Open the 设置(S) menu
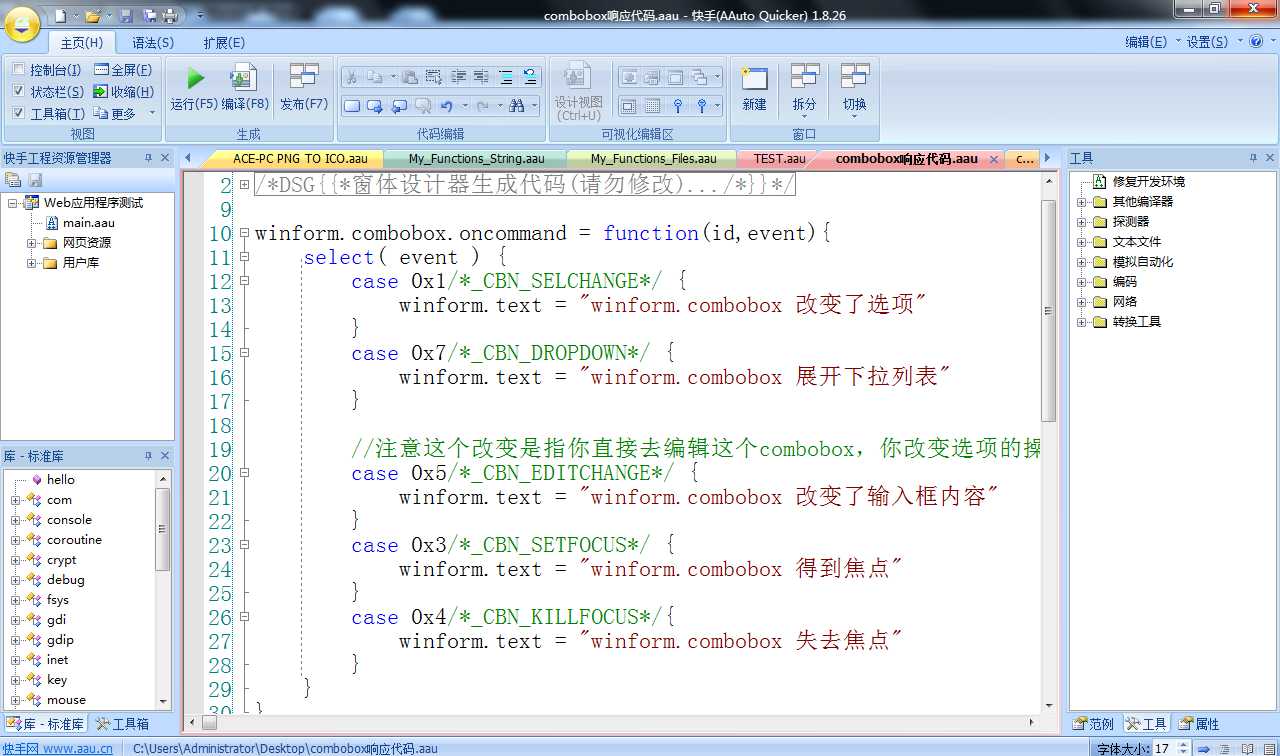 click(1211, 42)
